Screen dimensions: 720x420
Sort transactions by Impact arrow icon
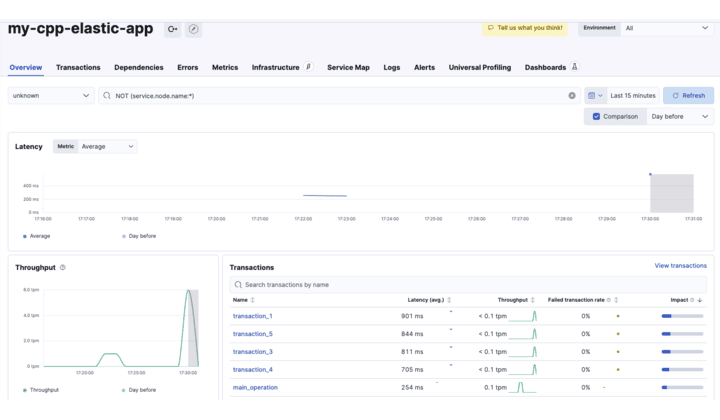pyautogui.click(x=700, y=300)
